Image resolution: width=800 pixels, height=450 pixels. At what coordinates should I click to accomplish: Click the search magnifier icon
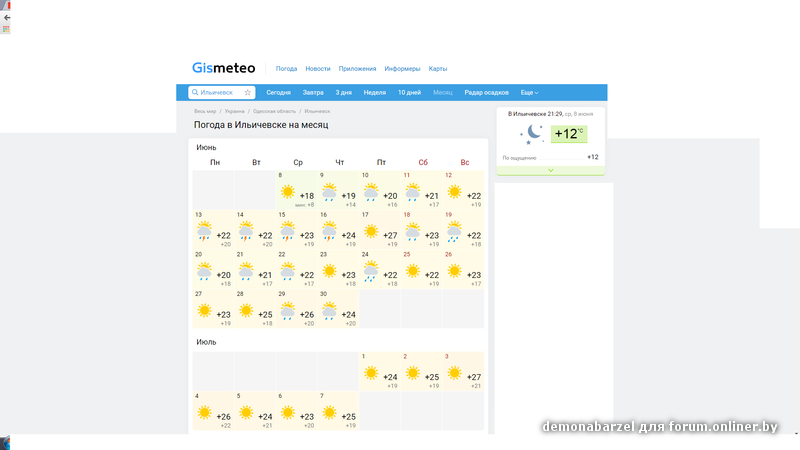[195, 92]
